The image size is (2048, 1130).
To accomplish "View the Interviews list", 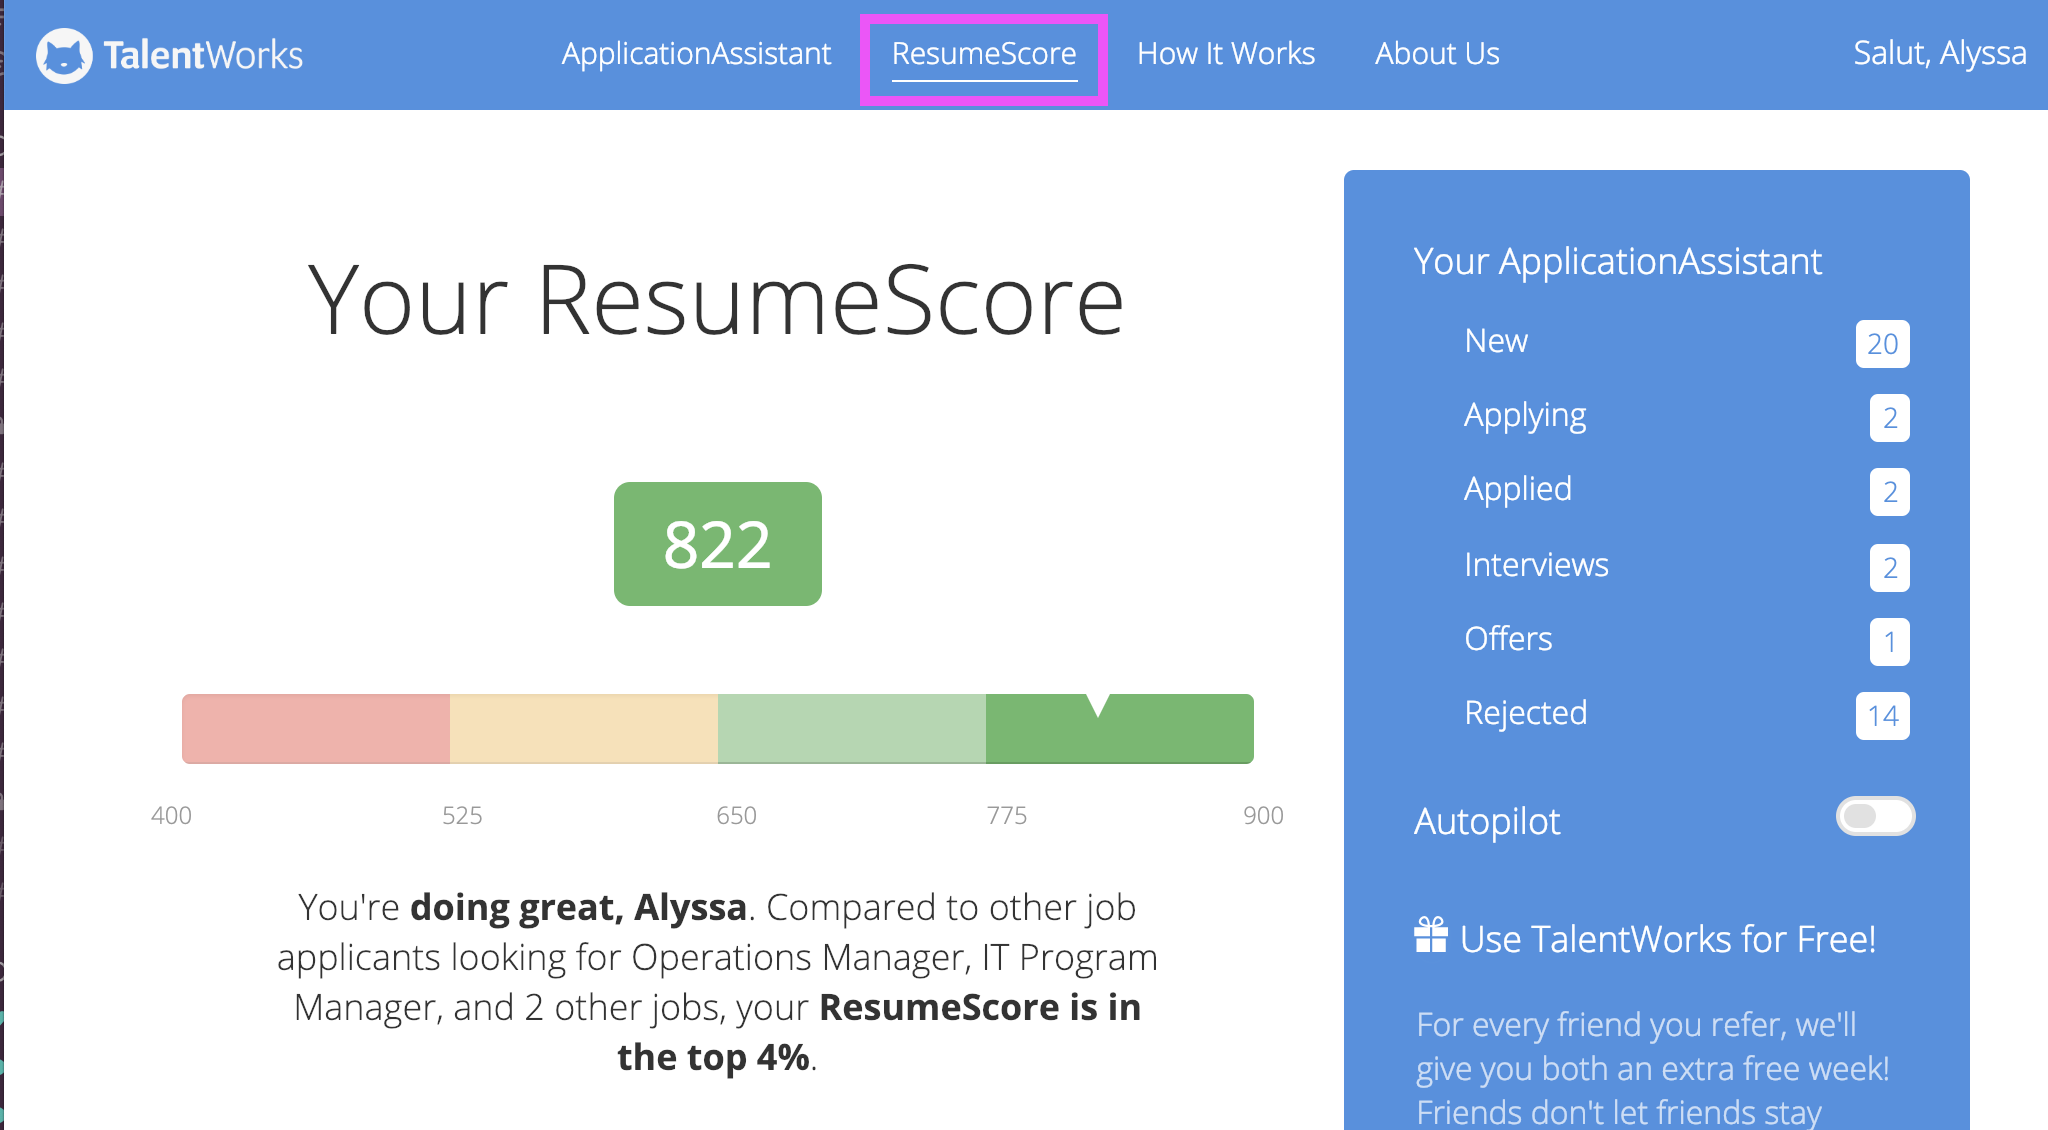I will point(1535,565).
